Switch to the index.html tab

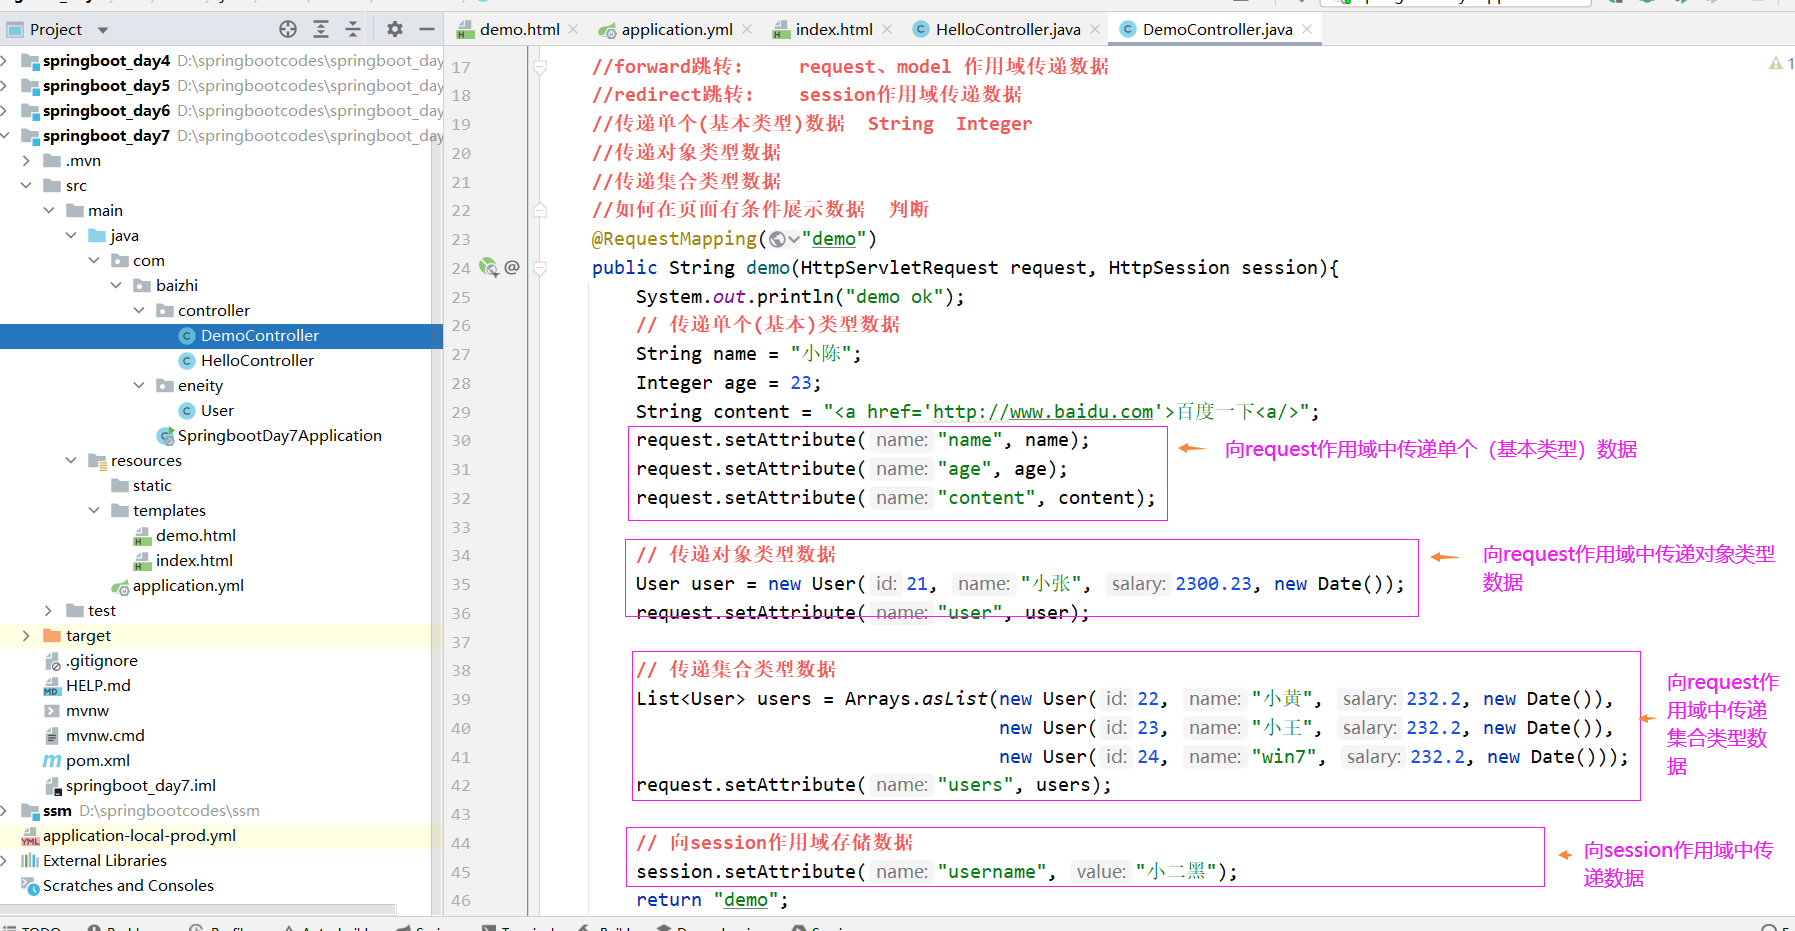(834, 29)
